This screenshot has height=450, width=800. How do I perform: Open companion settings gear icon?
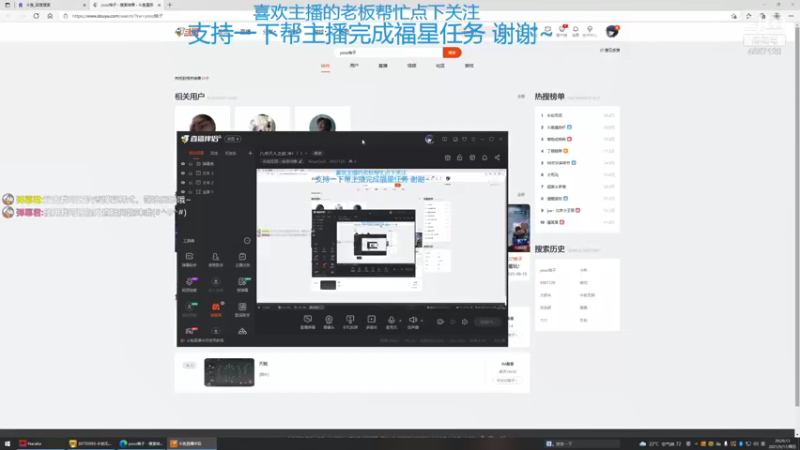465,322
